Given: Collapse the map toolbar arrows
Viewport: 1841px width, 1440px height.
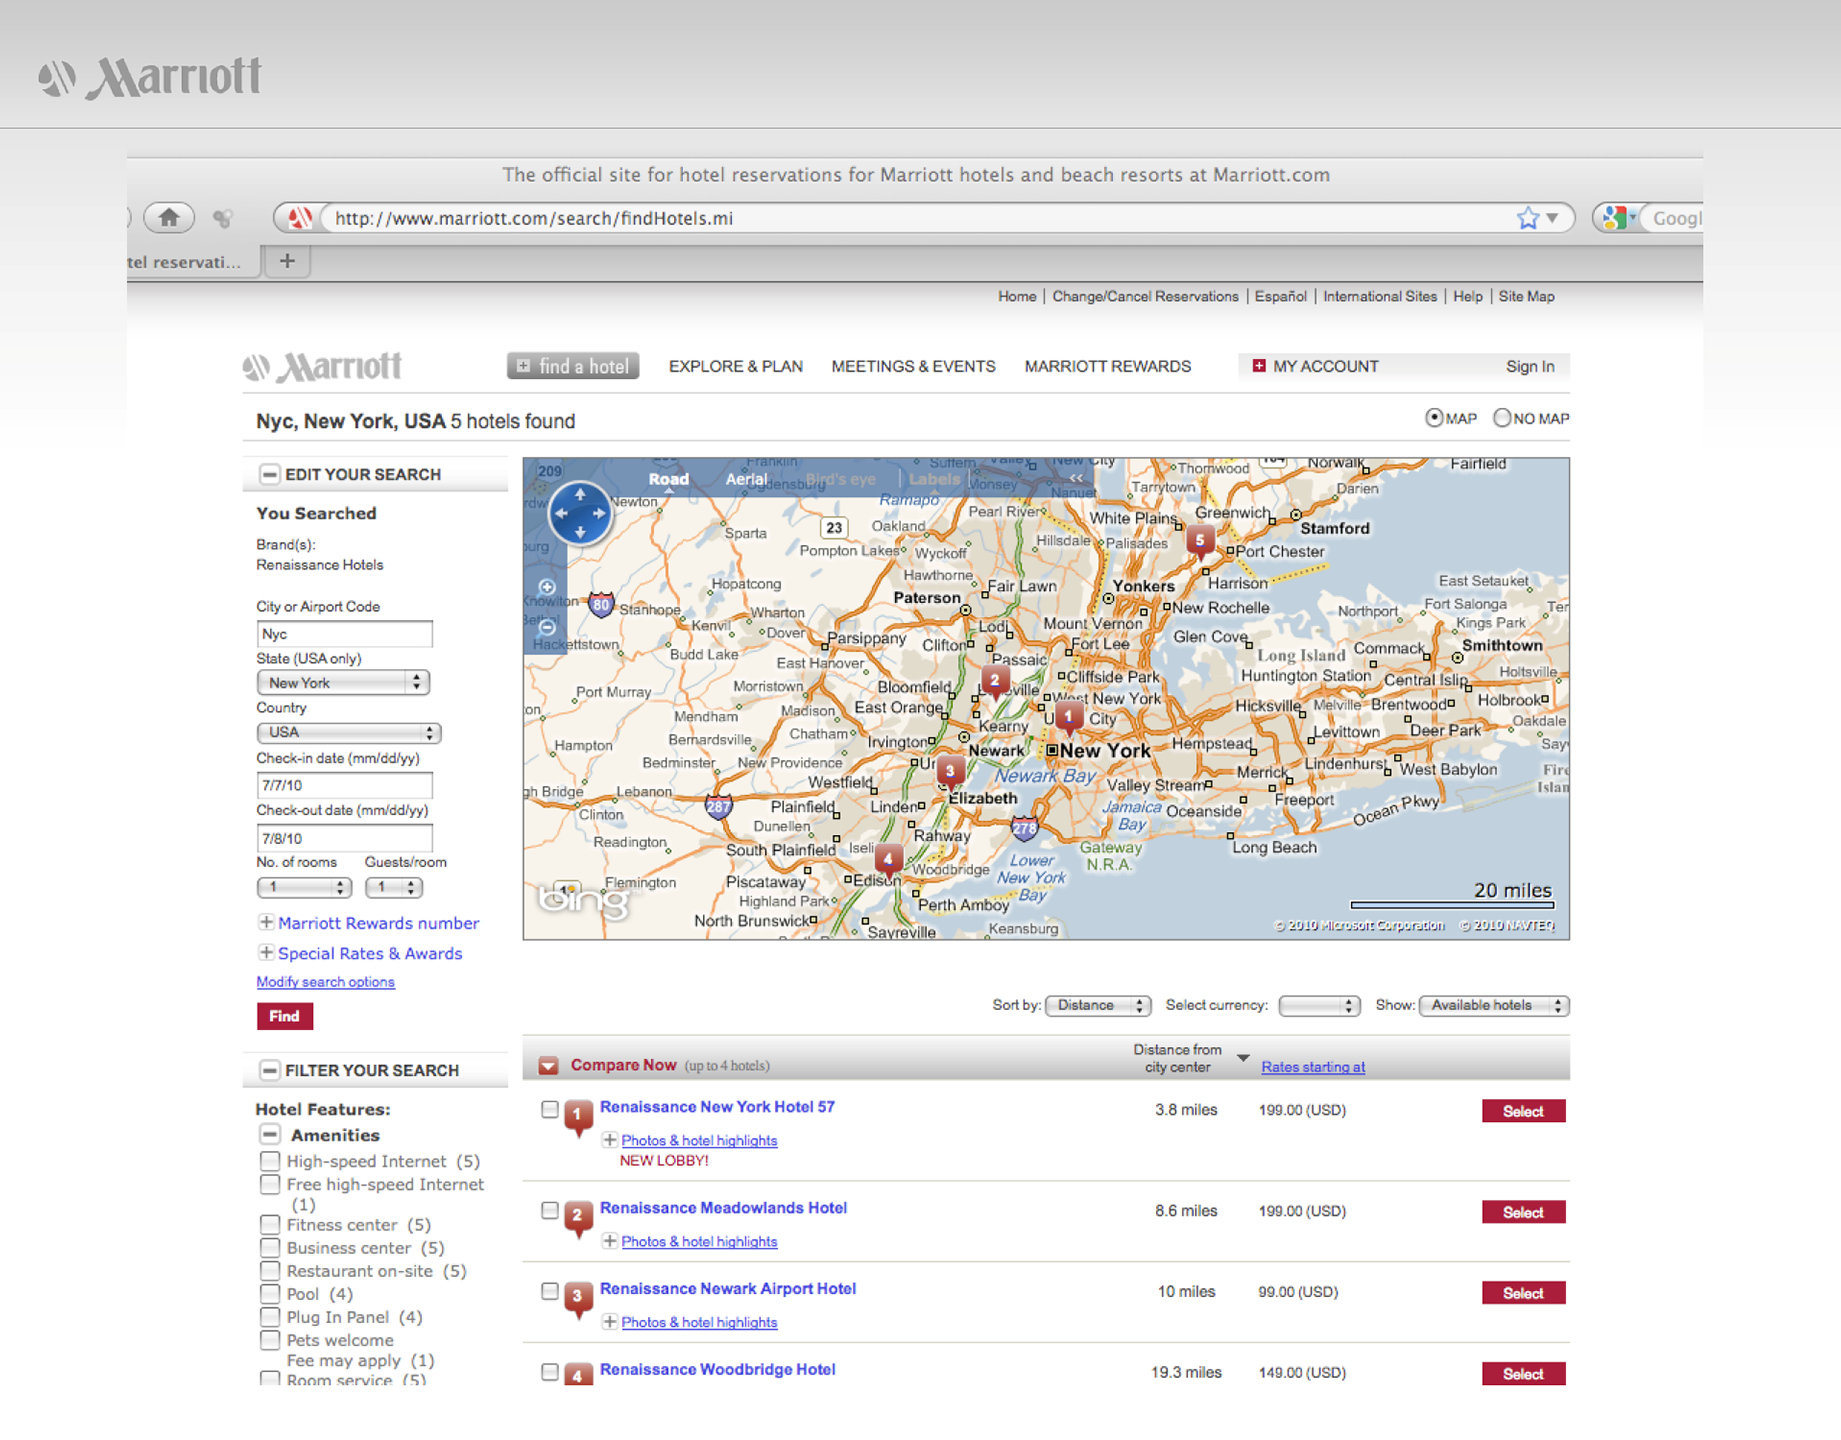Looking at the screenshot, I should point(1075,478).
